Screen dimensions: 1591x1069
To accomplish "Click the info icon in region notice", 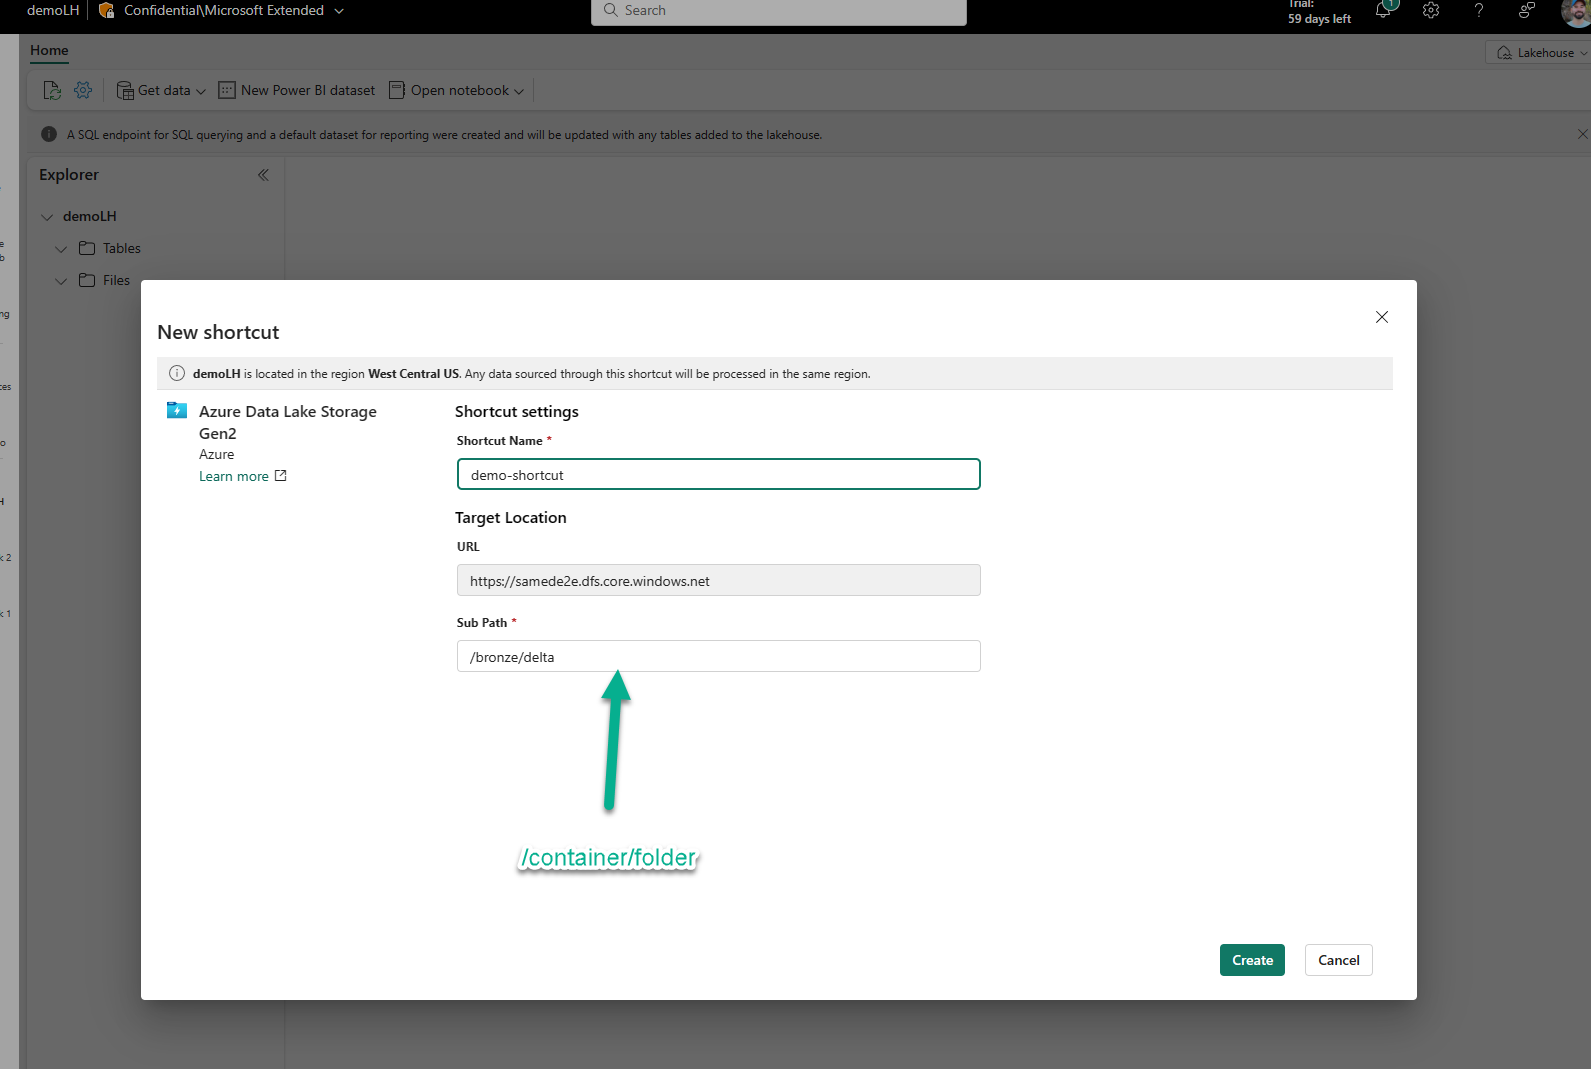I will [x=177, y=373].
